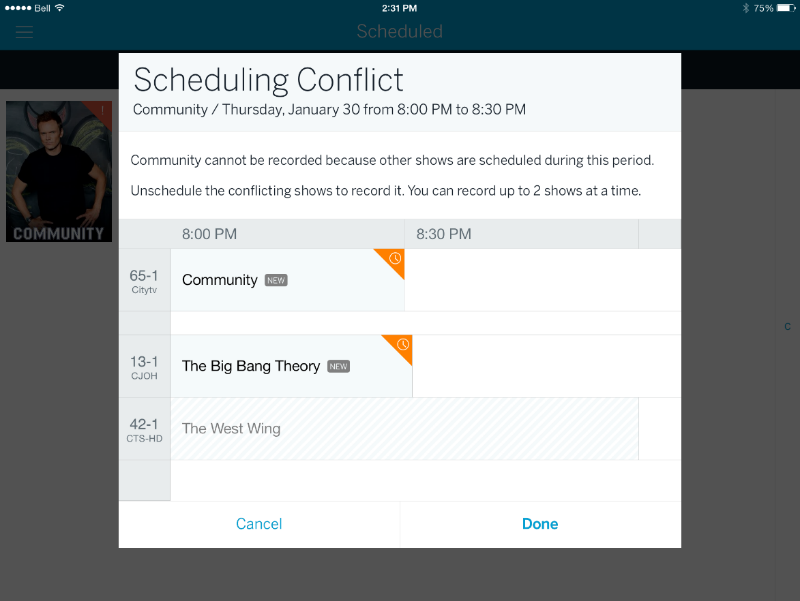The height and width of the screenshot is (601, 800).
Task: Click the NEW badge beside Community
Action: (276, 280)
